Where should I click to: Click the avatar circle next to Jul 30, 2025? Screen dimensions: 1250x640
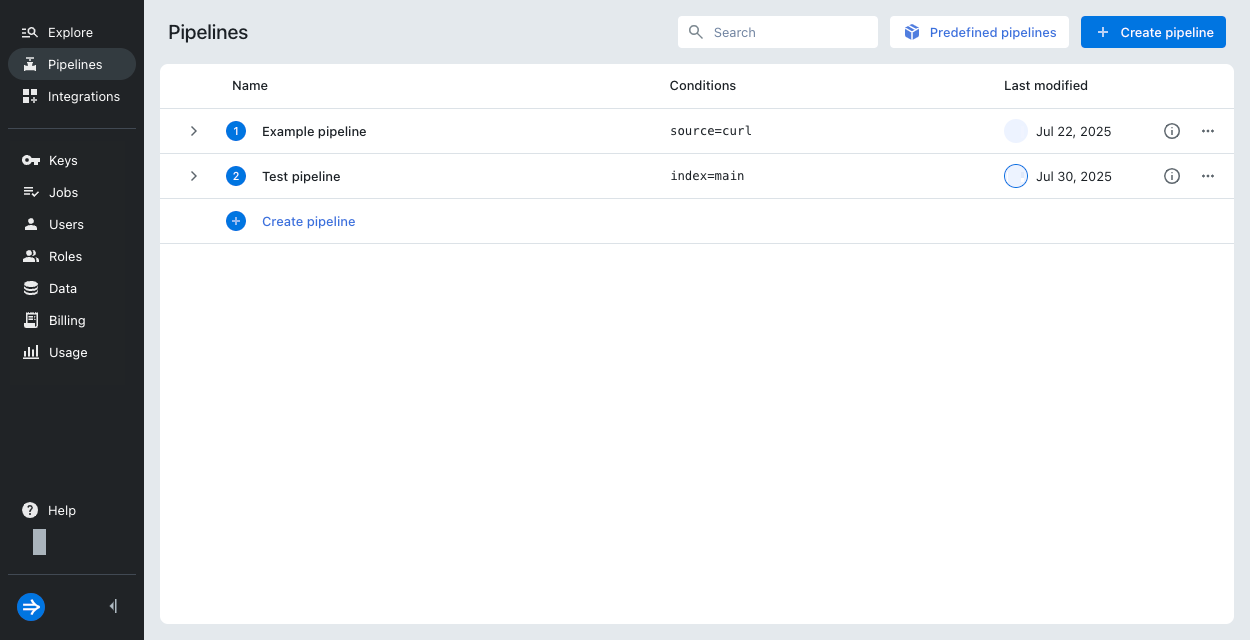[x=1015, y=176]
